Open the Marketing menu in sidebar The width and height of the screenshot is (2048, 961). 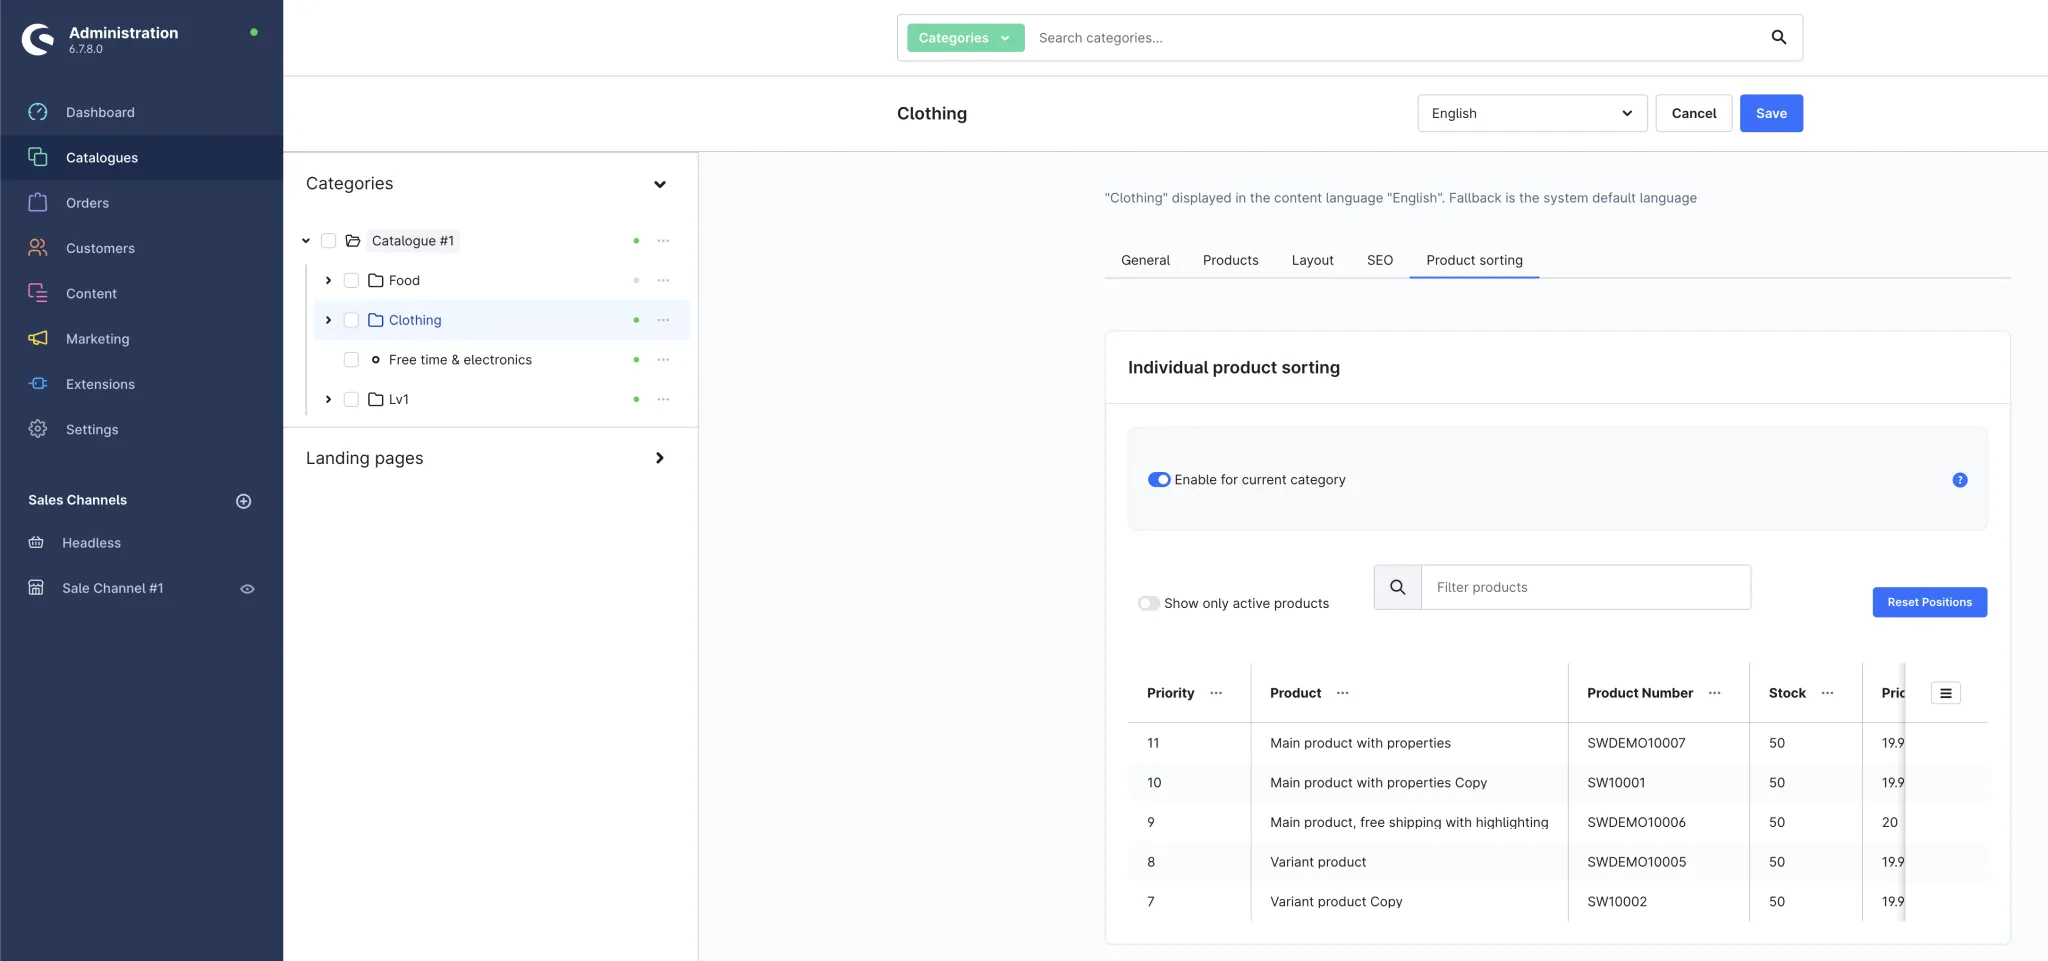pyautogui.click(x=97, y=339)
